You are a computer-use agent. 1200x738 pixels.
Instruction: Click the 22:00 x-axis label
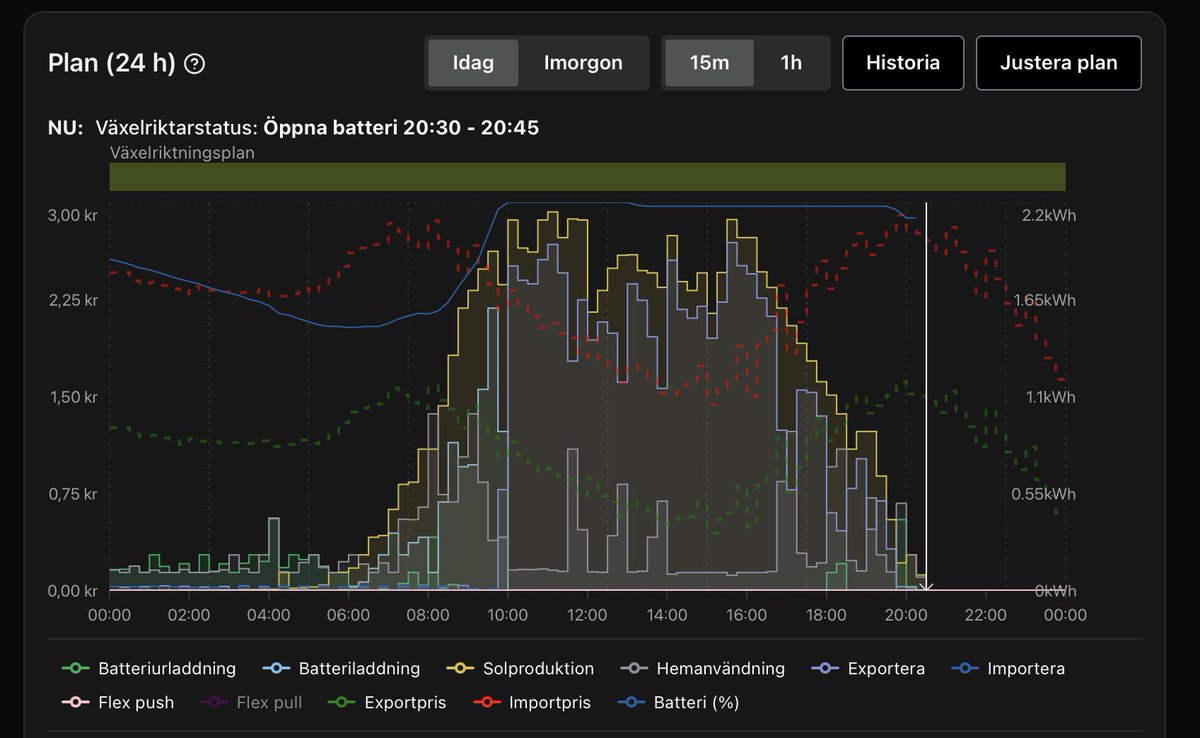(985, 615)
